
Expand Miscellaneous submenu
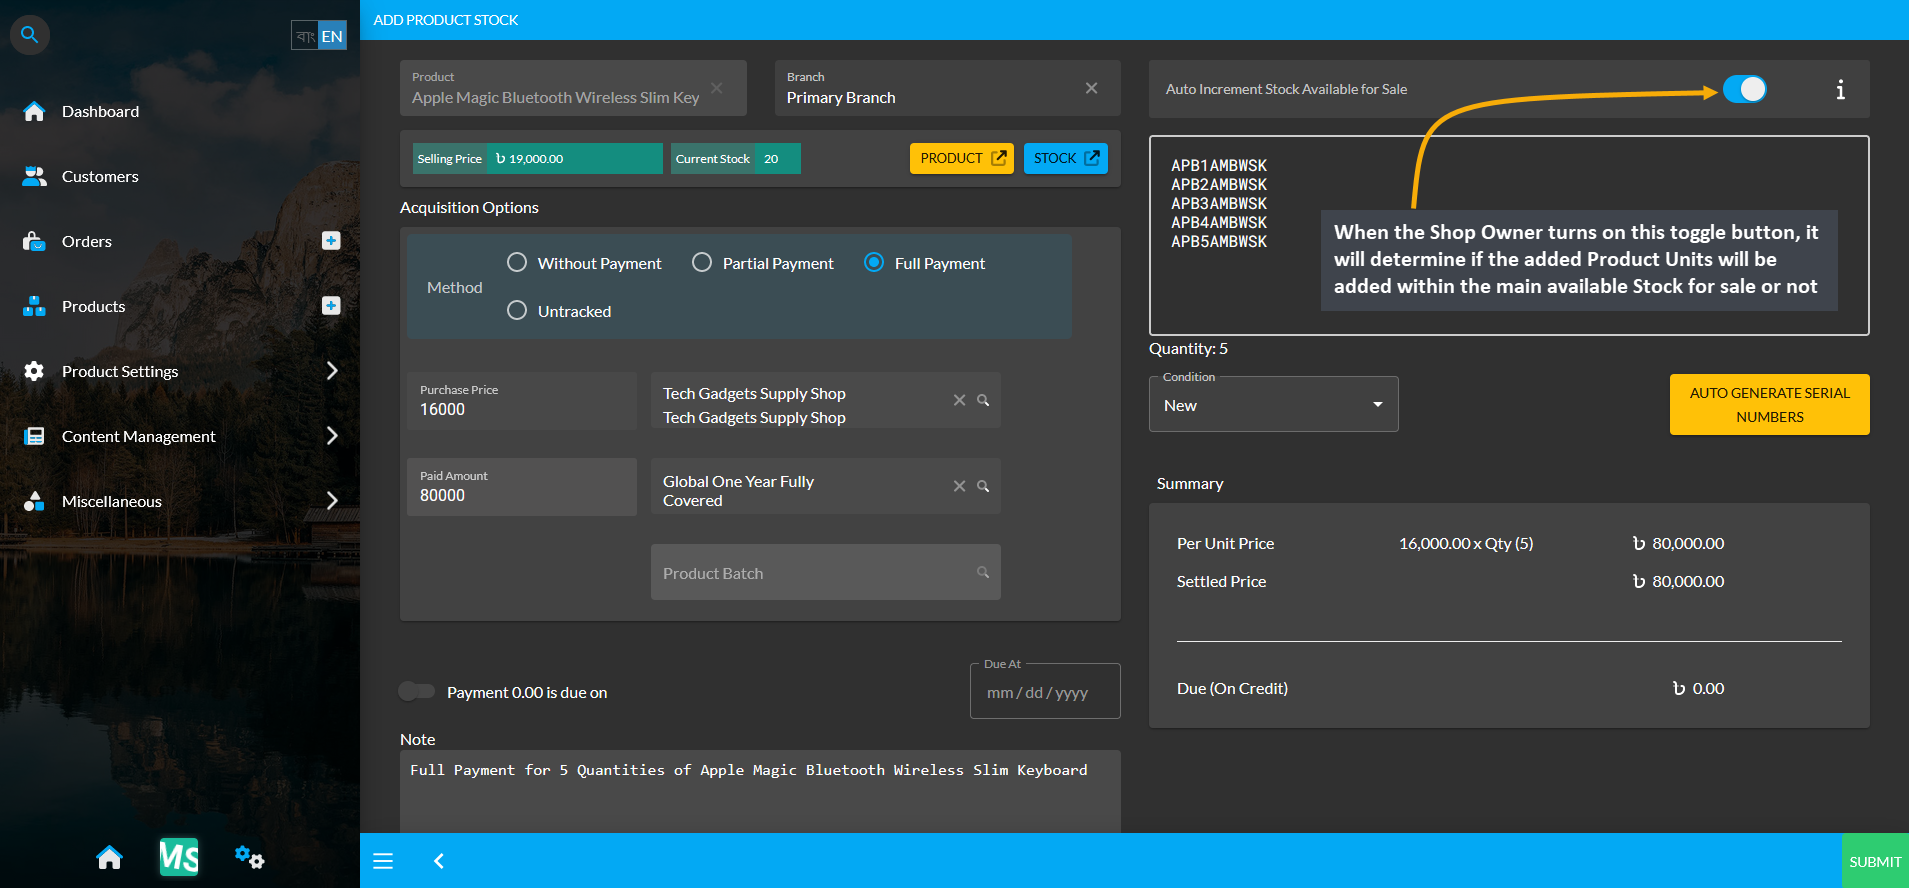[332, 501]
